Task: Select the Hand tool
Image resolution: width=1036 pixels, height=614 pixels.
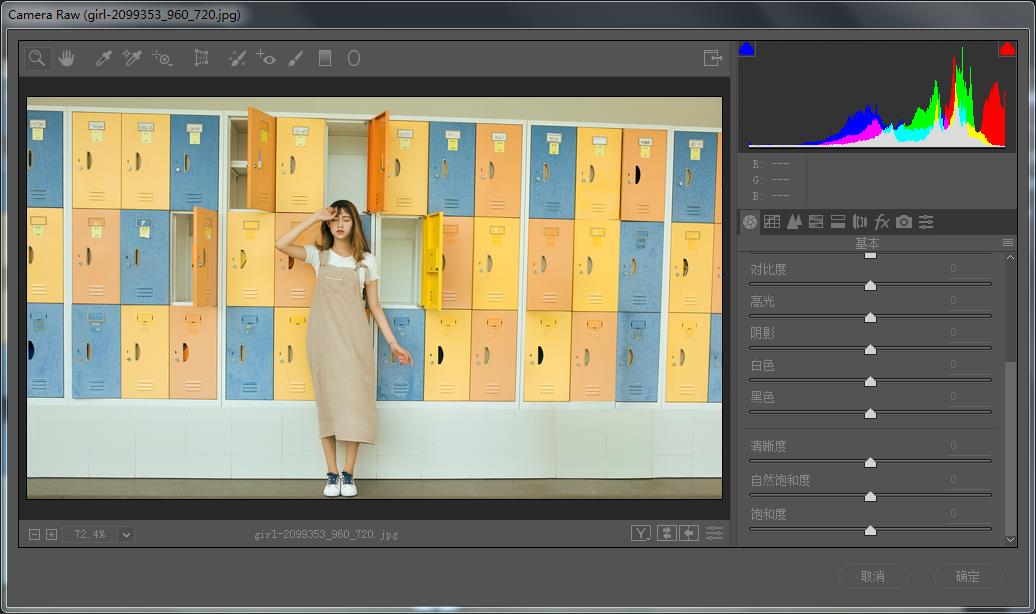Action: (66, 59)
